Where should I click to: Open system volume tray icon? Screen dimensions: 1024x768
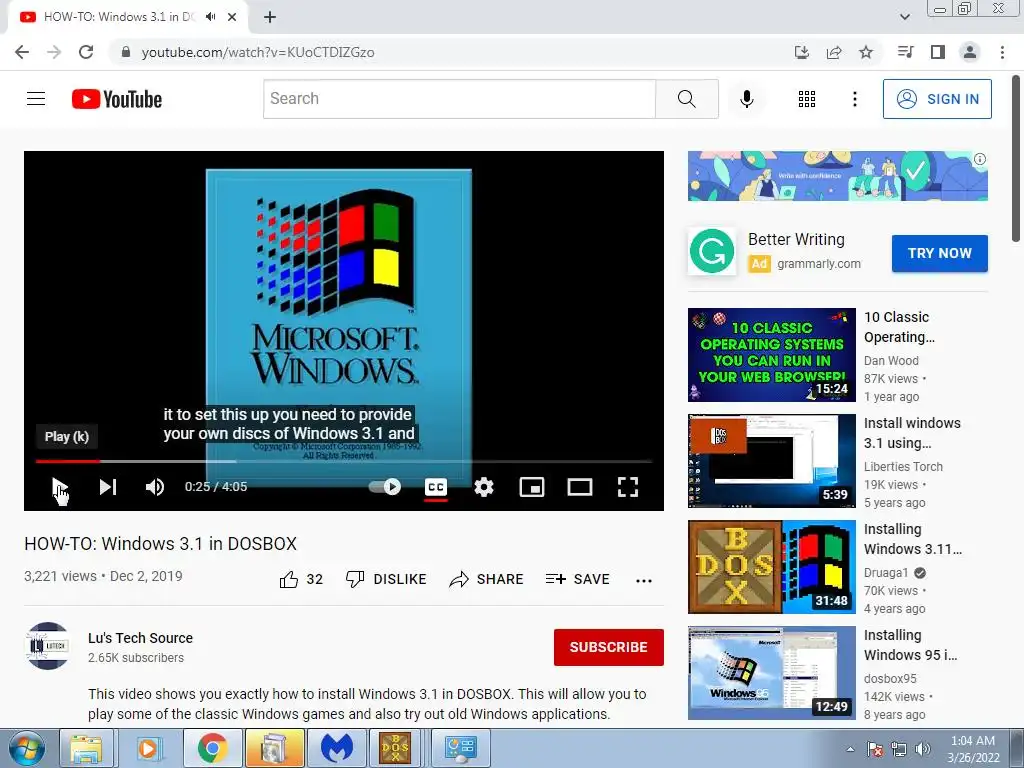tap(922, 749)
